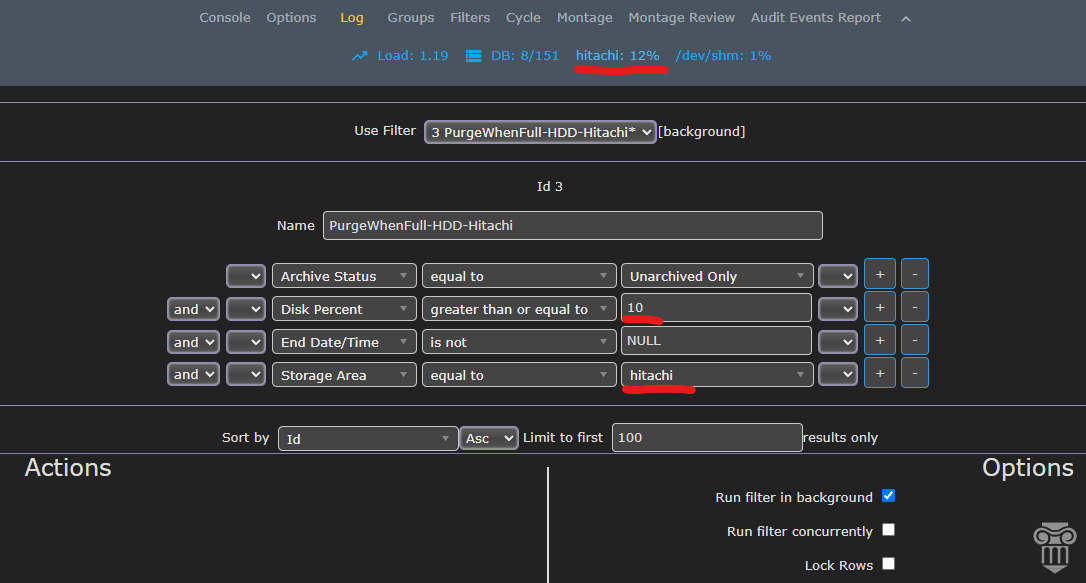The width and height of the screenshot is (1086, 583).
Task: Open the Unarchived Only value dropdown
Action: 717,276
